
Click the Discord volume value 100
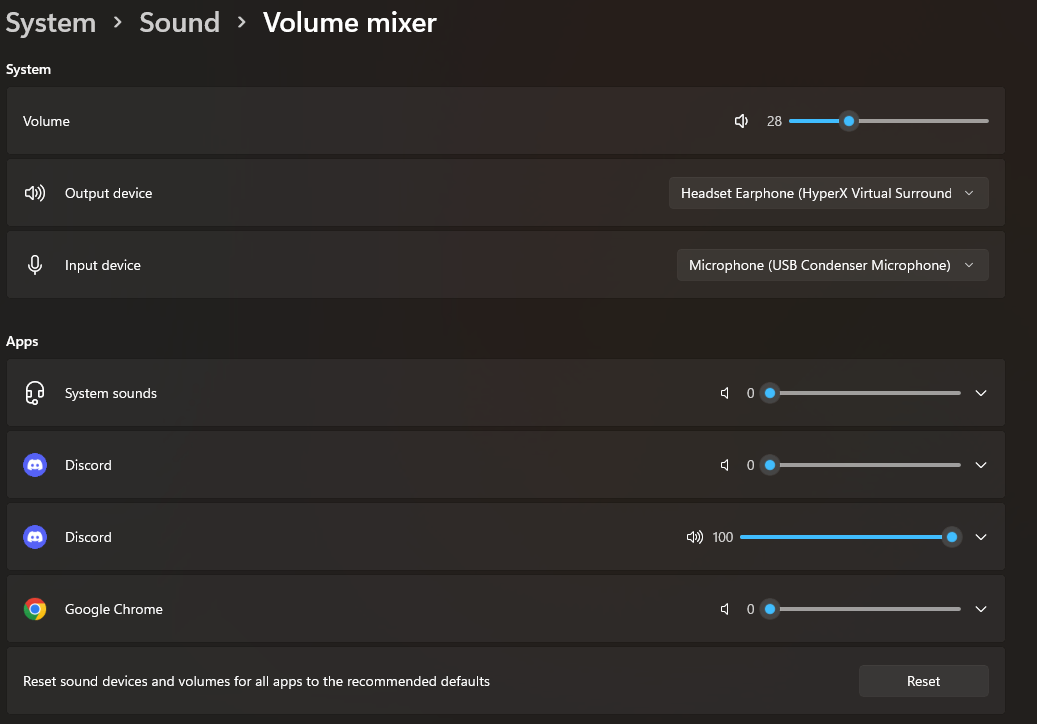coord(723,538)
